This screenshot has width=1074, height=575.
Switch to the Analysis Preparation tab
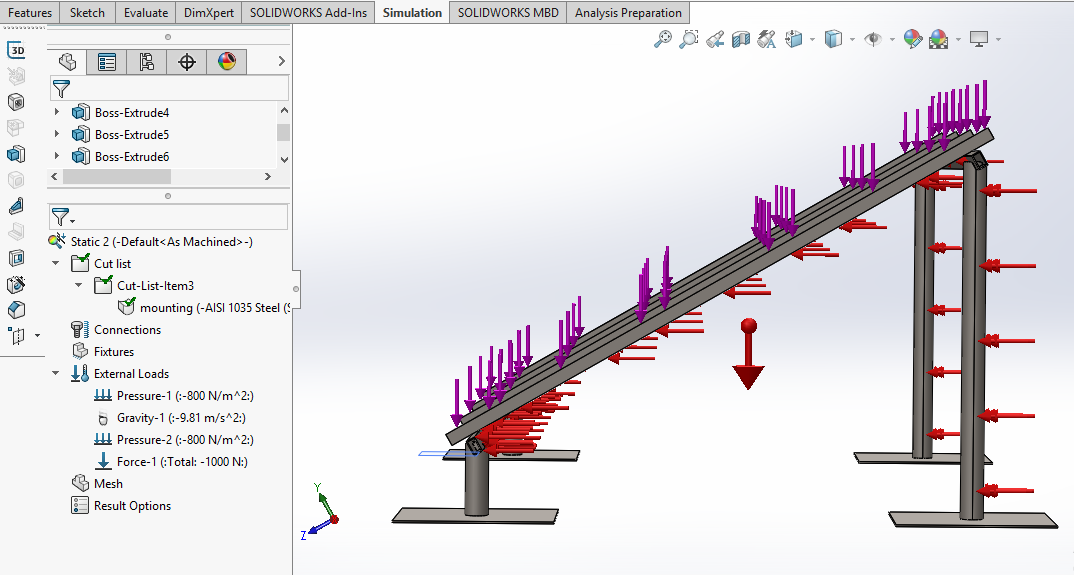click(628, 13)
